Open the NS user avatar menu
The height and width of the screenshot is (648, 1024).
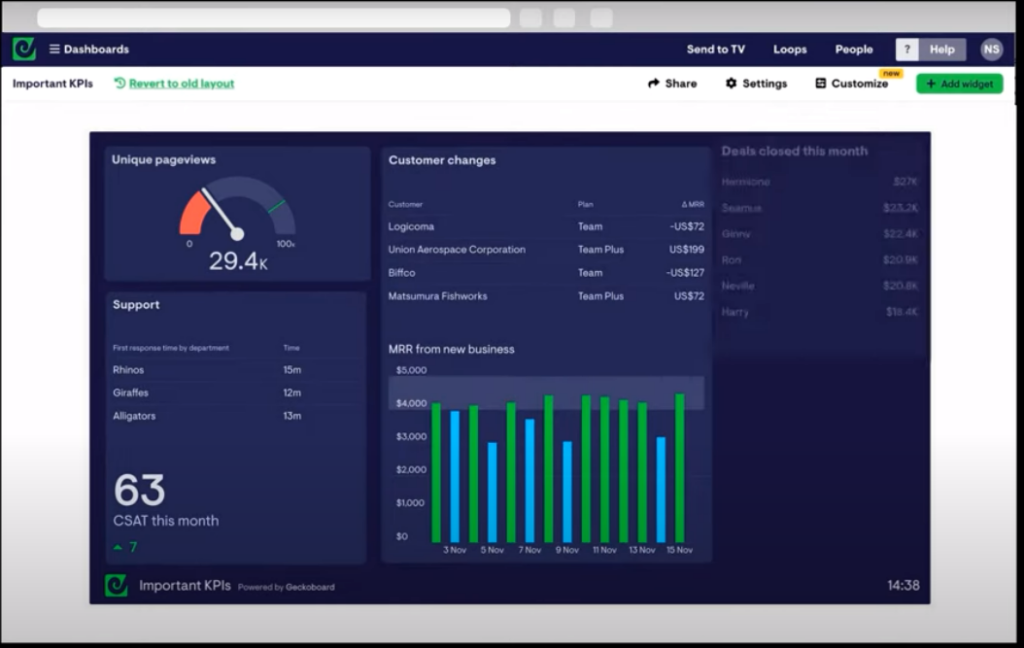point(991,48)
